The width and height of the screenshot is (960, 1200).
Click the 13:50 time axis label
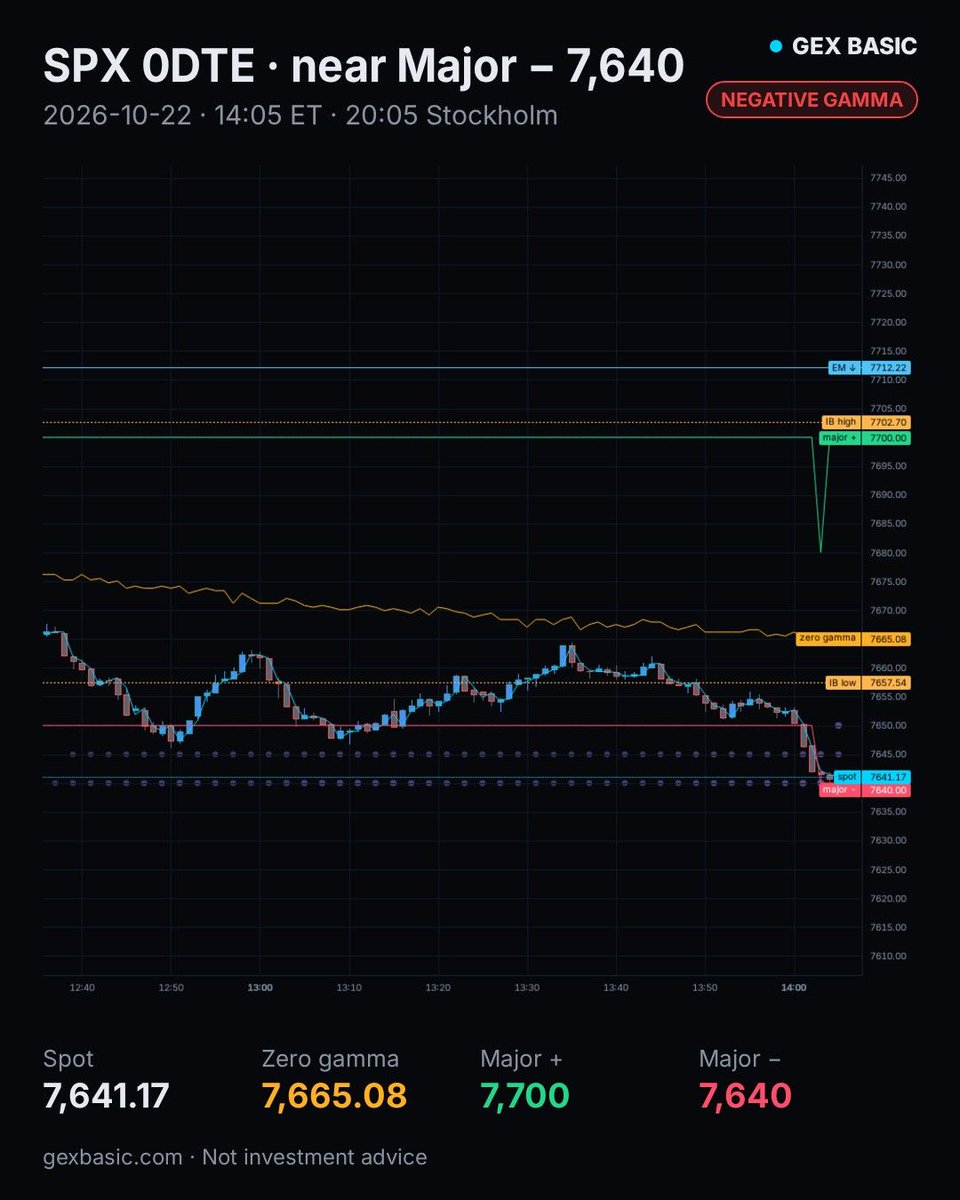(705, 988)
